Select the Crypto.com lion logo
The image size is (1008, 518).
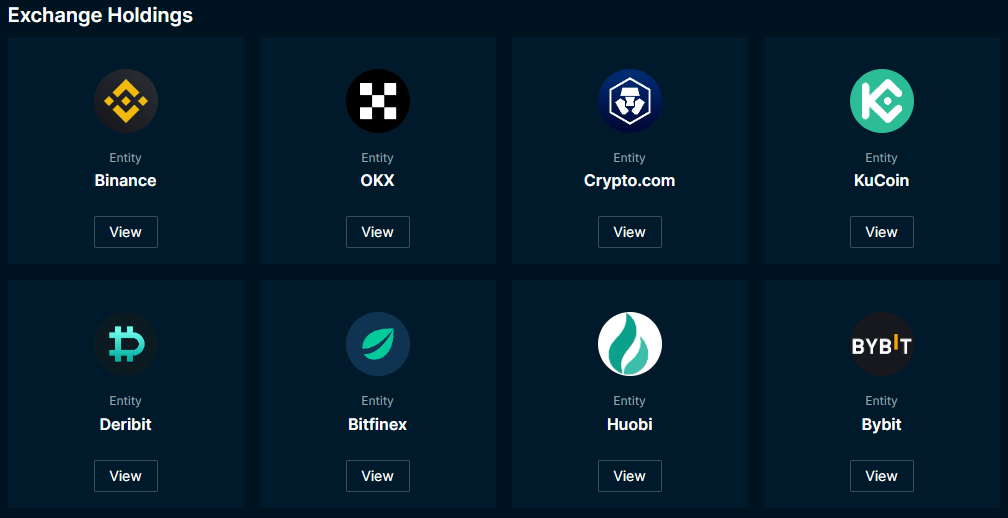[x=629, y=101]
